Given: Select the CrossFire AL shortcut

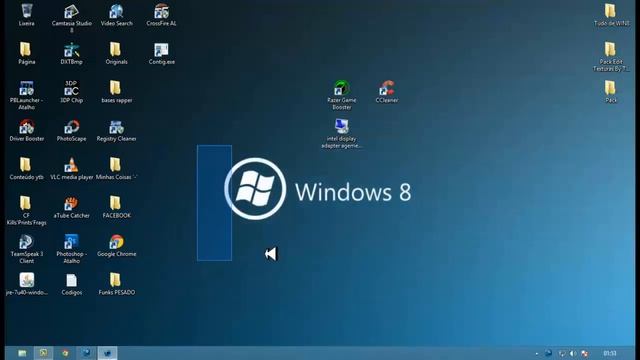Looking at the screenshot, I should [161, 11].
